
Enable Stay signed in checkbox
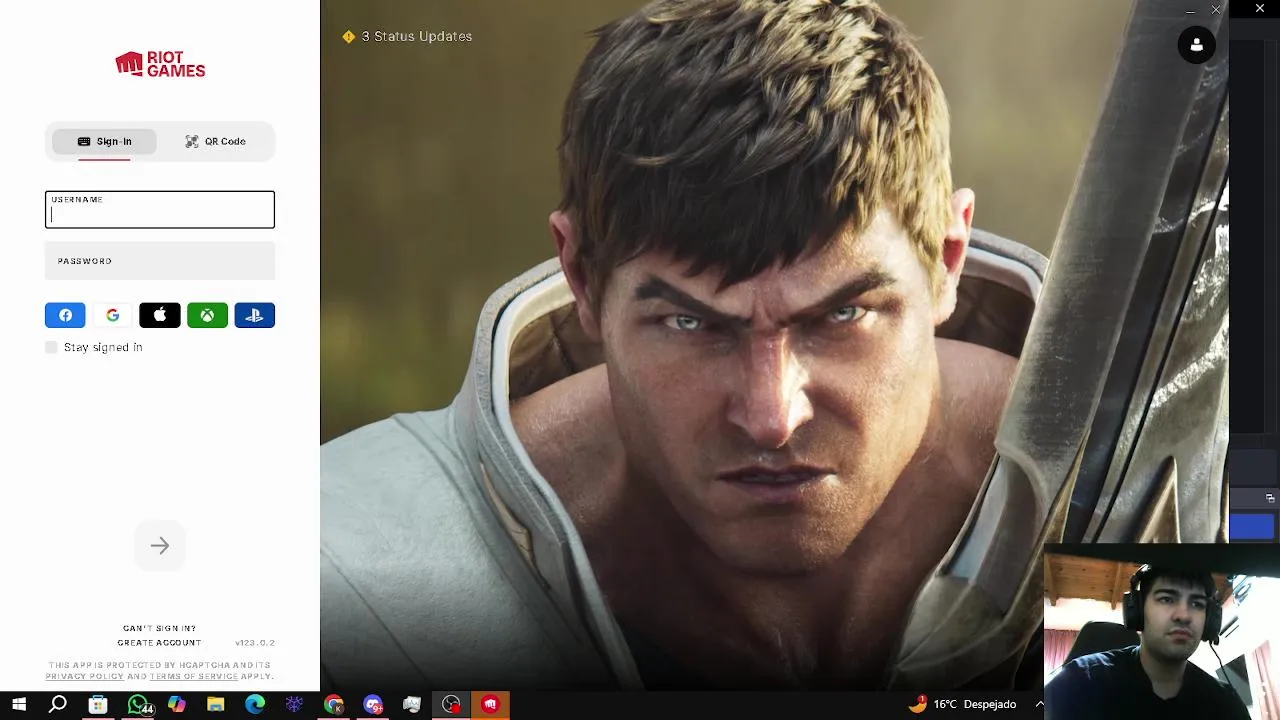coord(51,347)
